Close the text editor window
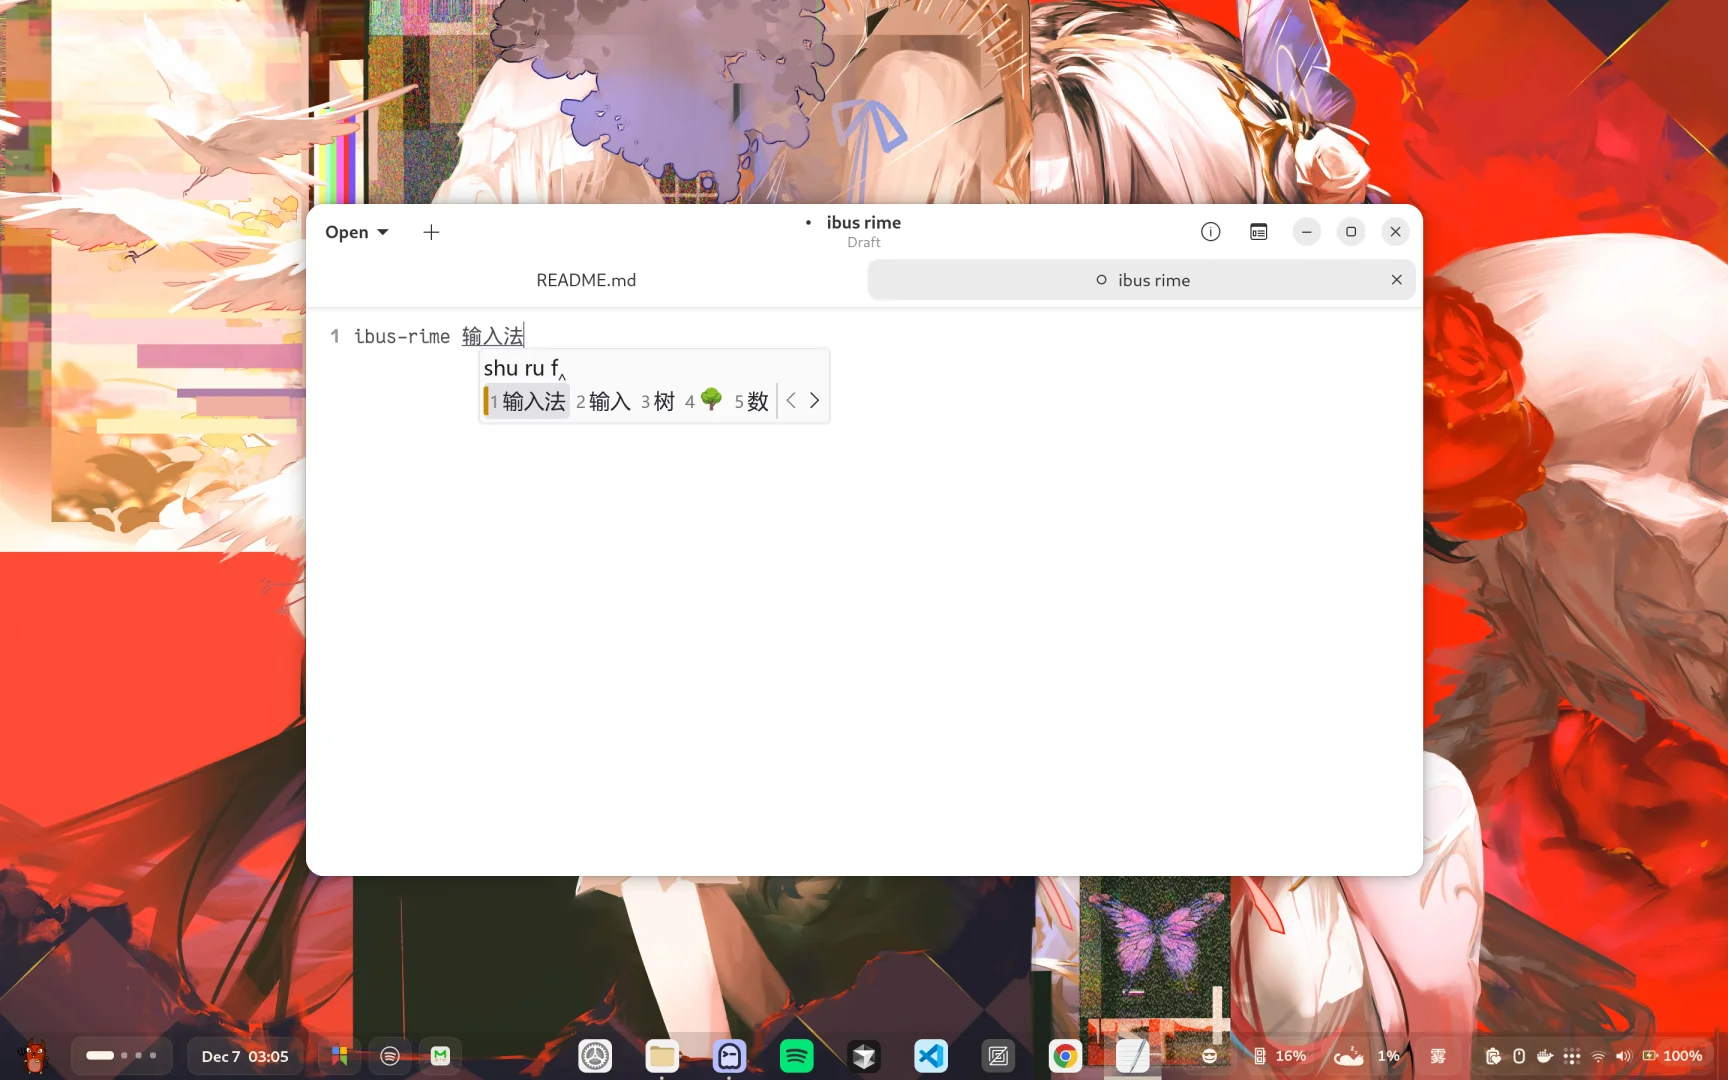This screenshot has height=1080, width=1728. [1395, 232]
